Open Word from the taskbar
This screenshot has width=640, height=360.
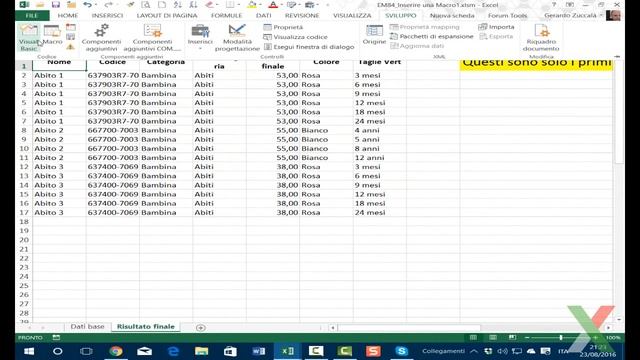pos(258,351)
